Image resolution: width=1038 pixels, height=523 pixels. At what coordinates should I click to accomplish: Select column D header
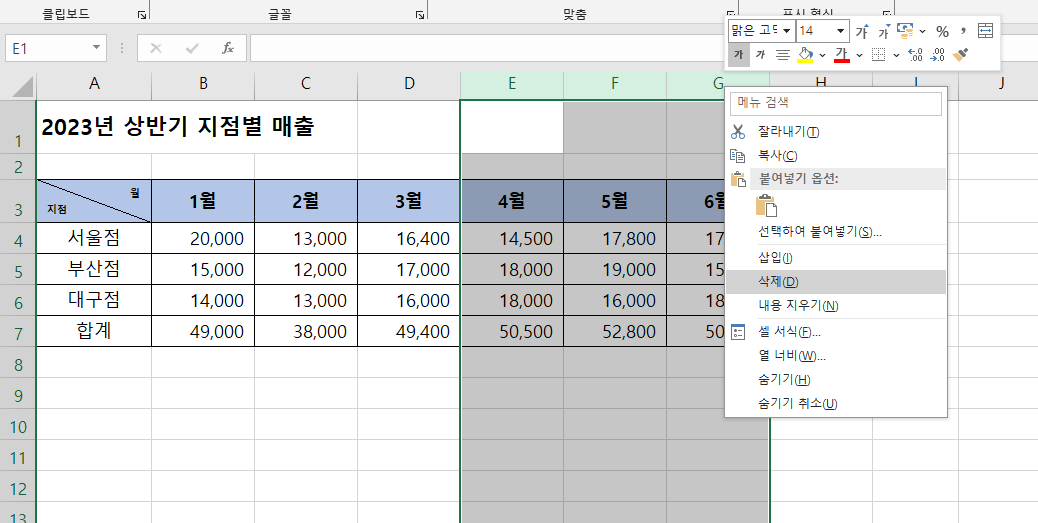409,83
